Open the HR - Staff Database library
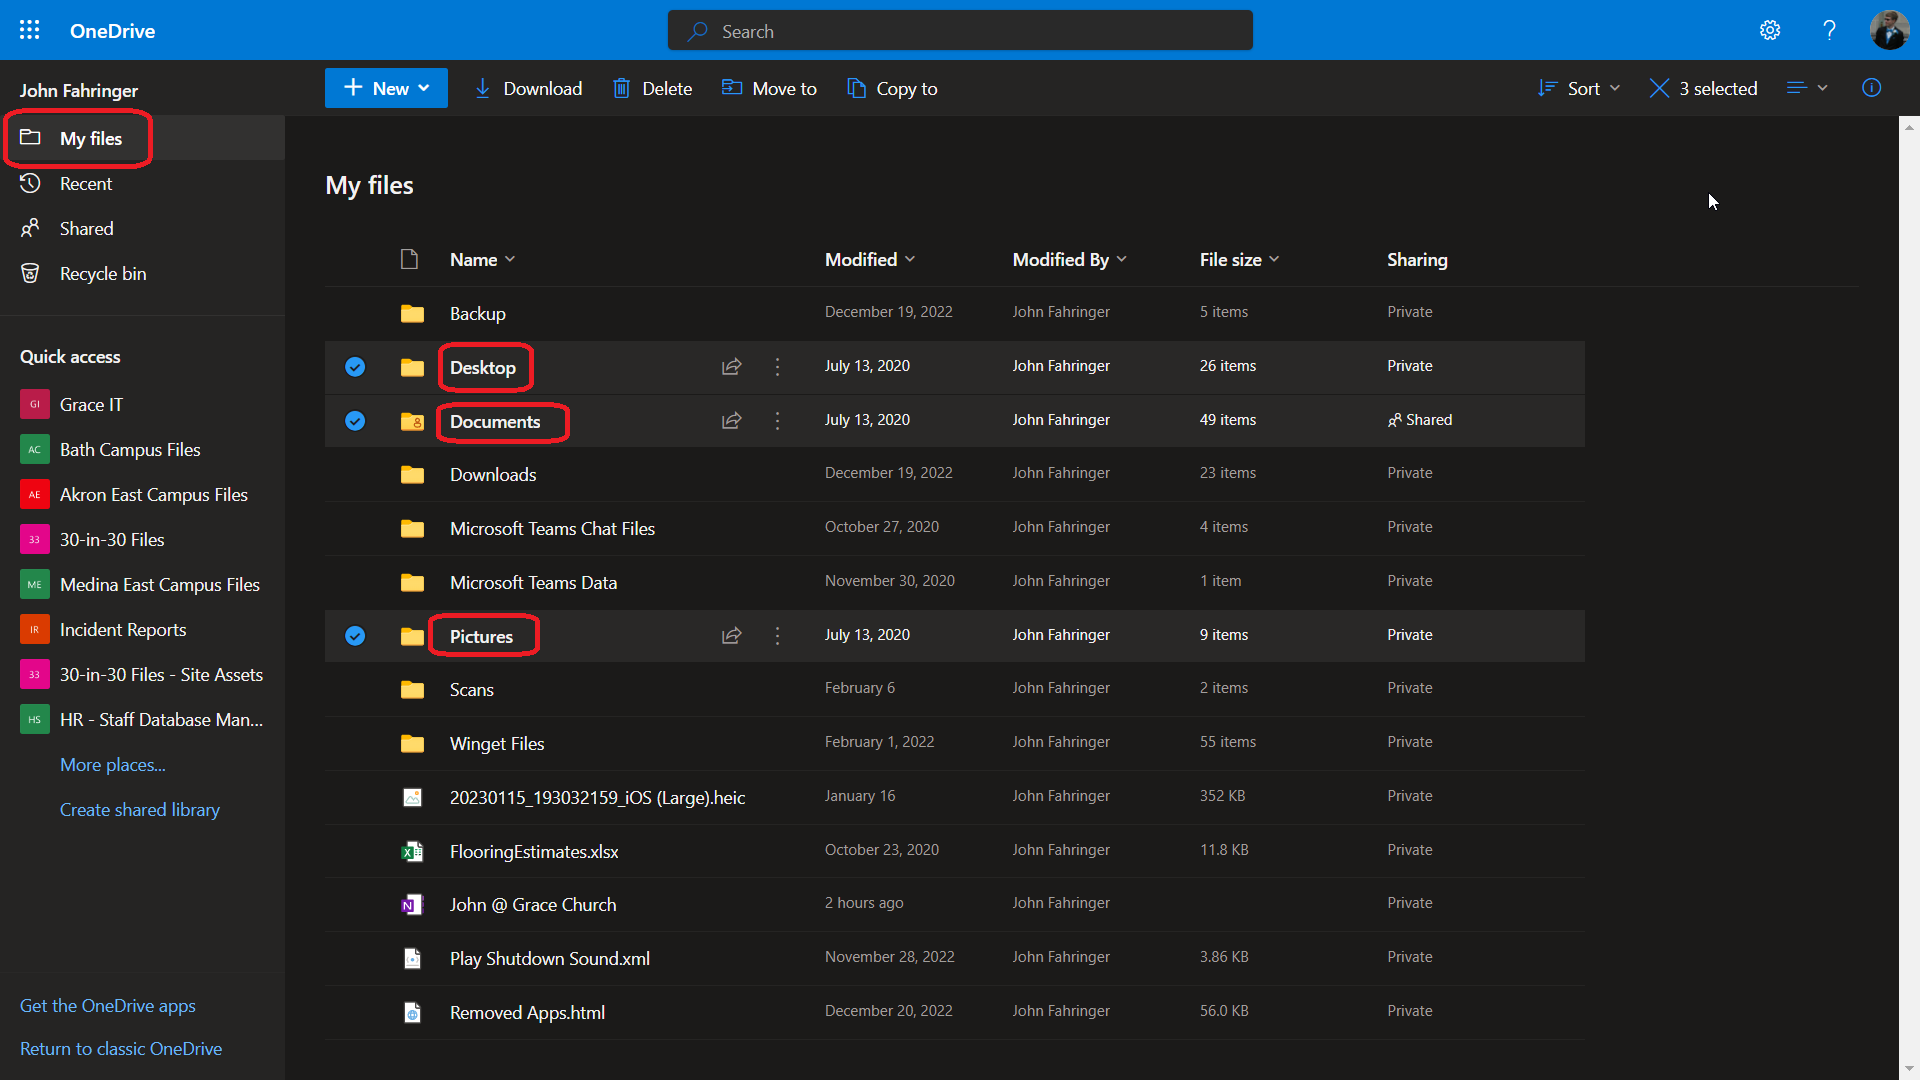 coord(142,719)
